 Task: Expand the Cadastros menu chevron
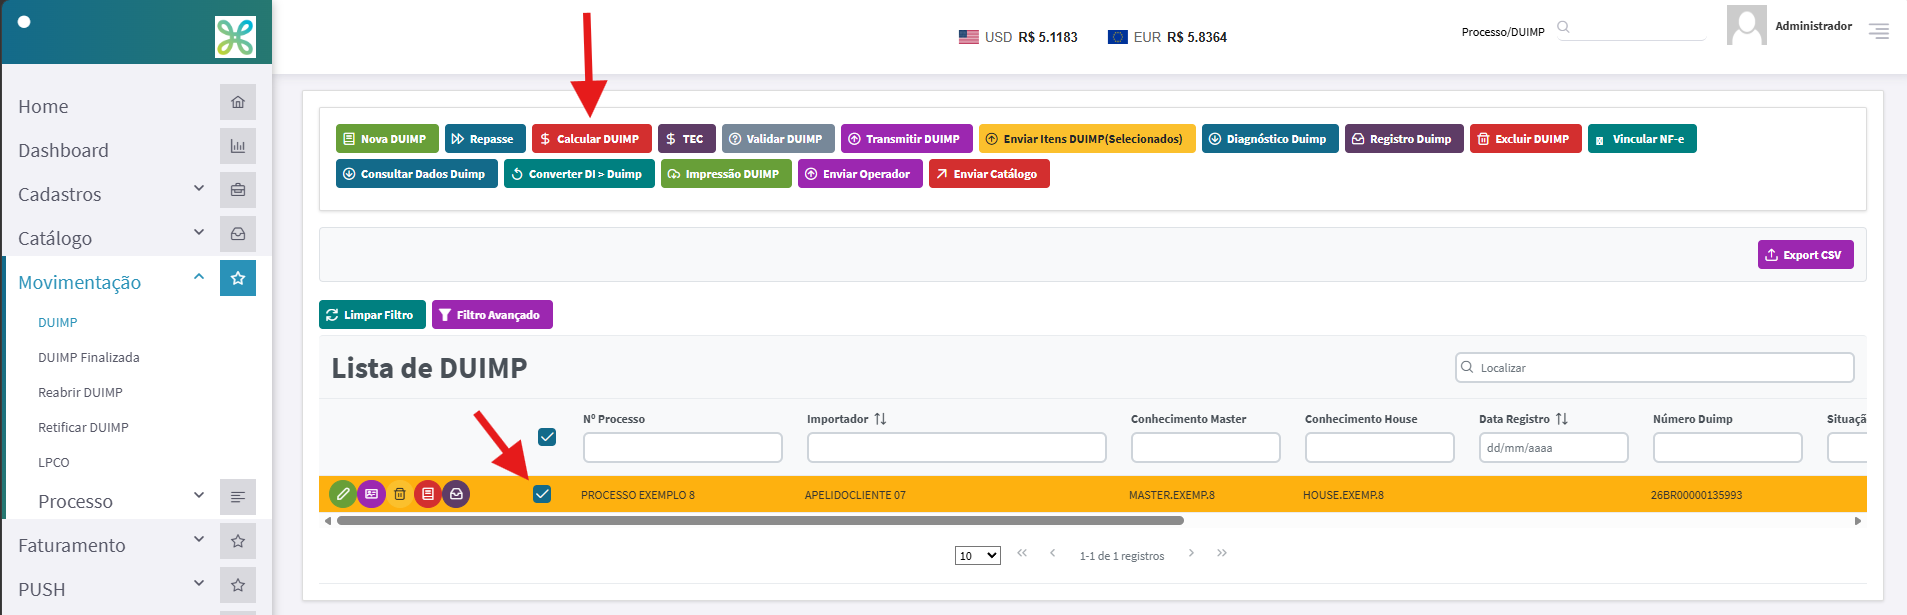199,188
